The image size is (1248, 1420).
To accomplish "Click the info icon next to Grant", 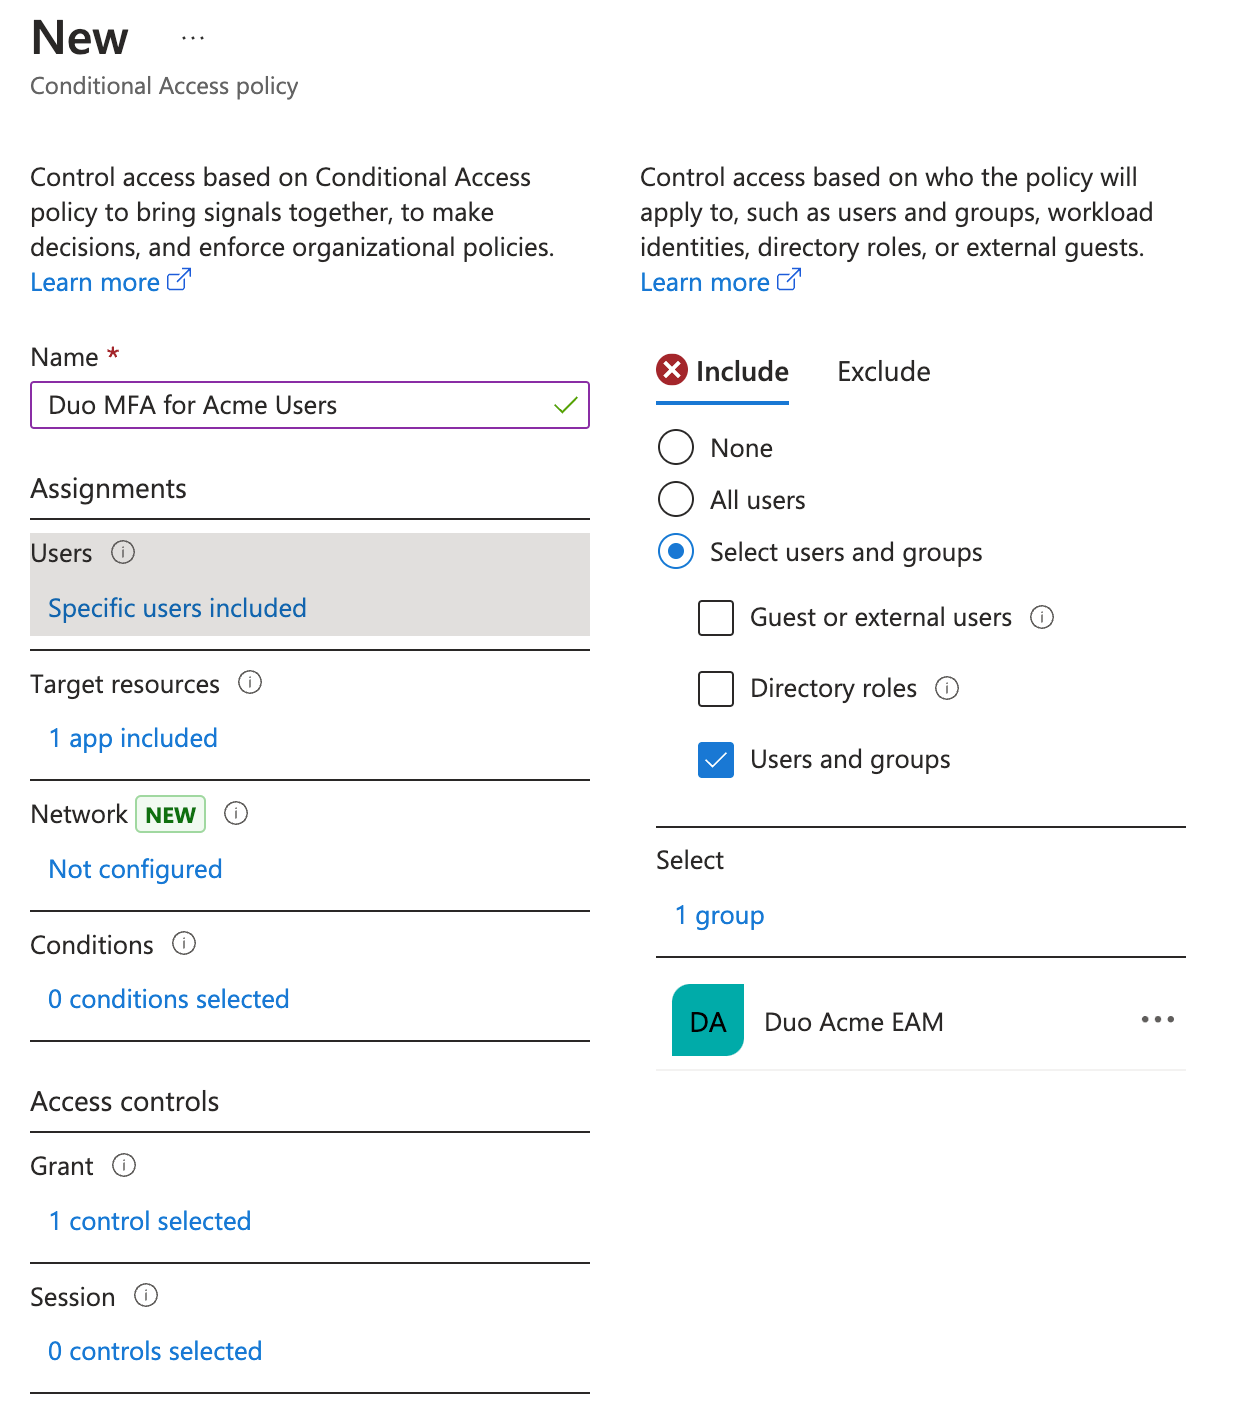I will coord(124,1165).
